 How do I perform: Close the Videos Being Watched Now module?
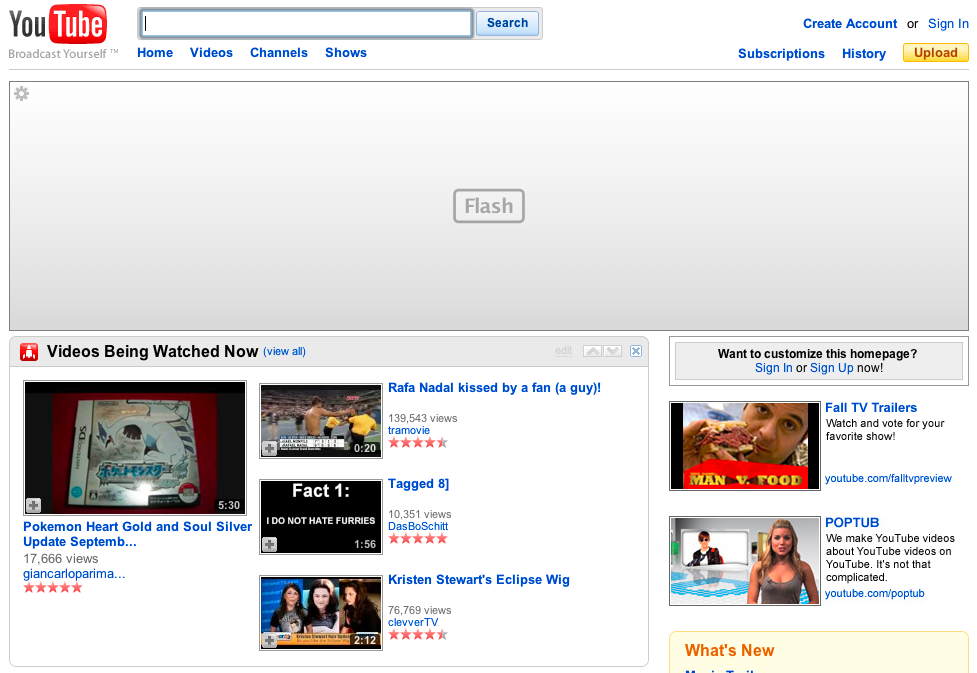coord(636,351)
